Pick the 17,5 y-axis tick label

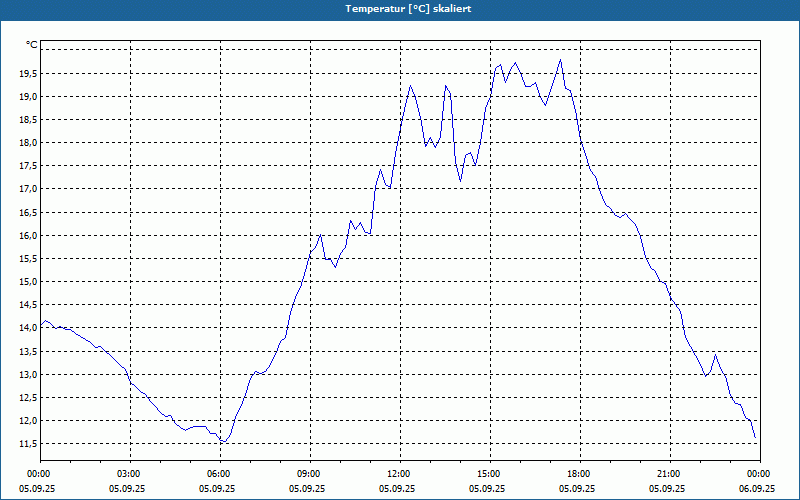[28, 166]
